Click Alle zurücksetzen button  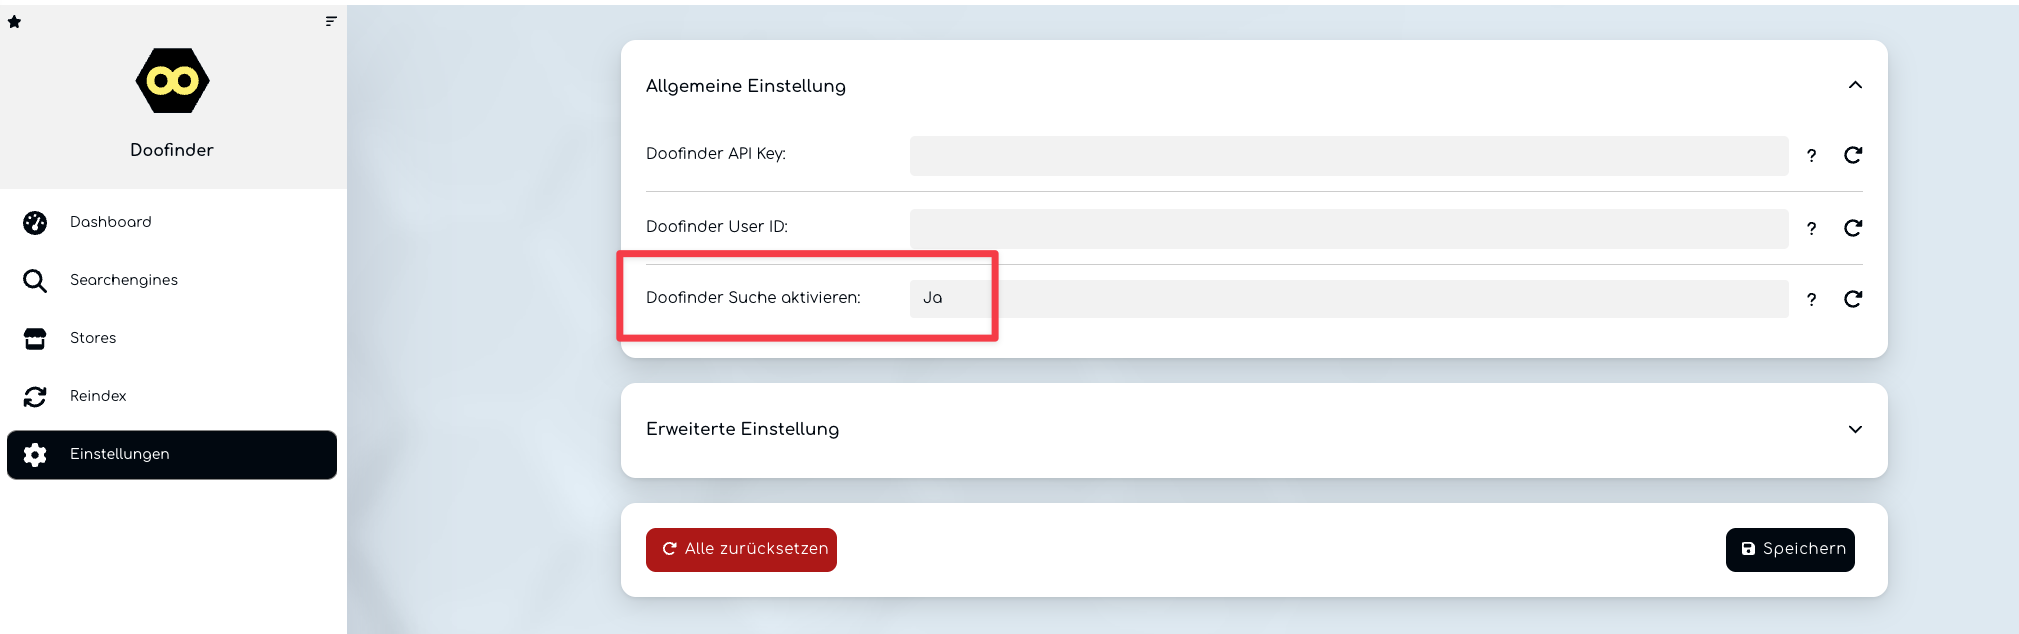(741, 550)
